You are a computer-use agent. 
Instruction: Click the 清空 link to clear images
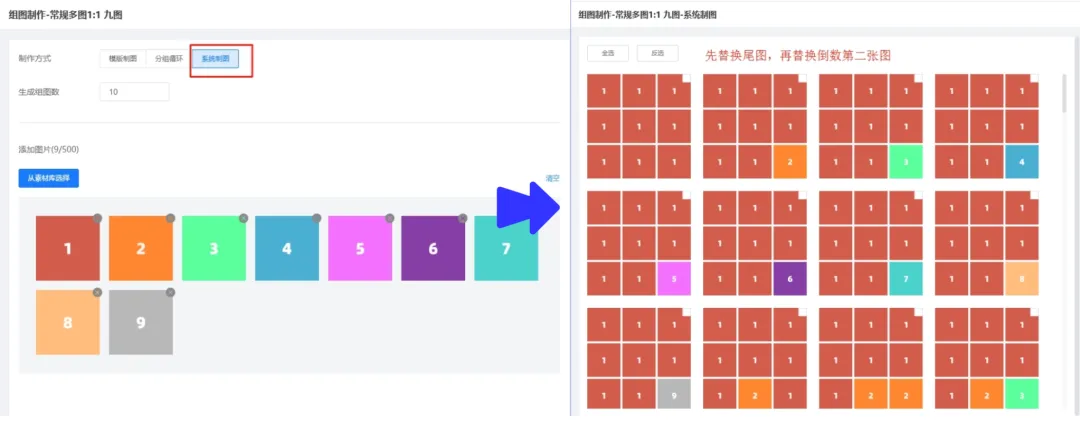(552, 179)
